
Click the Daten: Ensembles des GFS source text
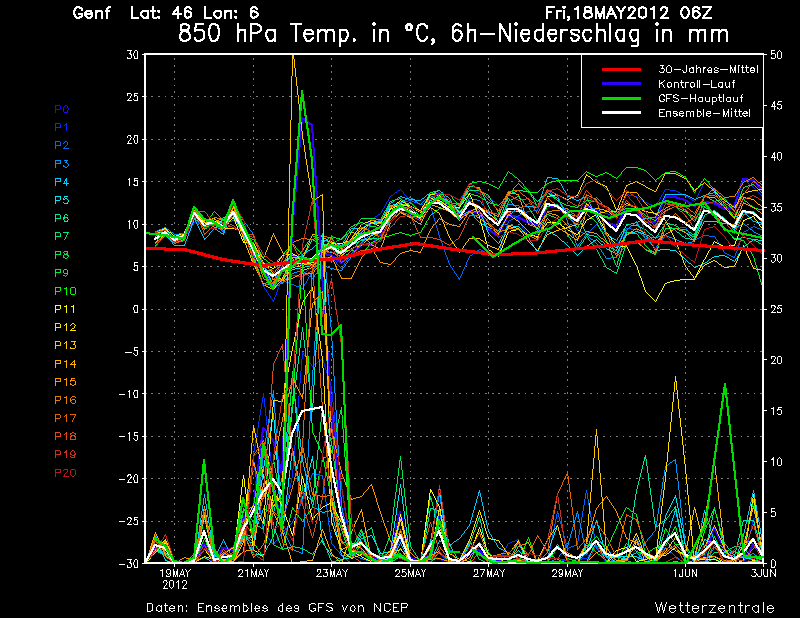277,607
